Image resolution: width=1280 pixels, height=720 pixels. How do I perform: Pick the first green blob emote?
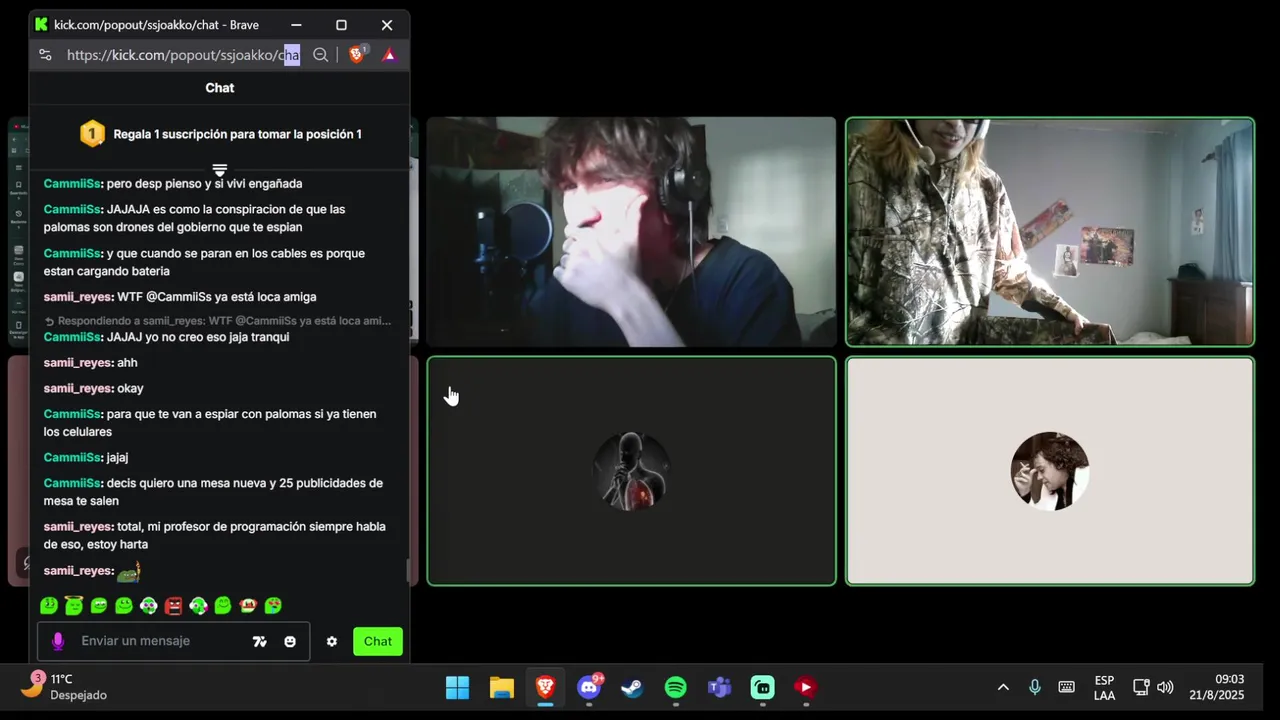(49, 605)
